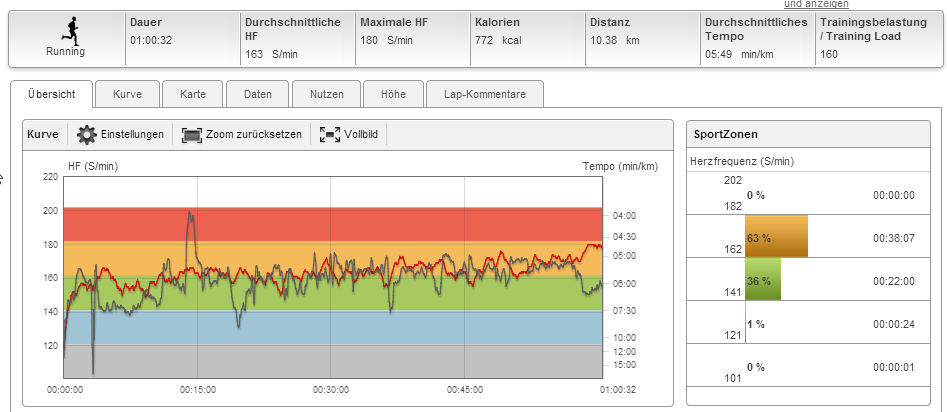Screen dimensions: 947x412
Task: Click the Einstellungen label text
Action: 132,134
